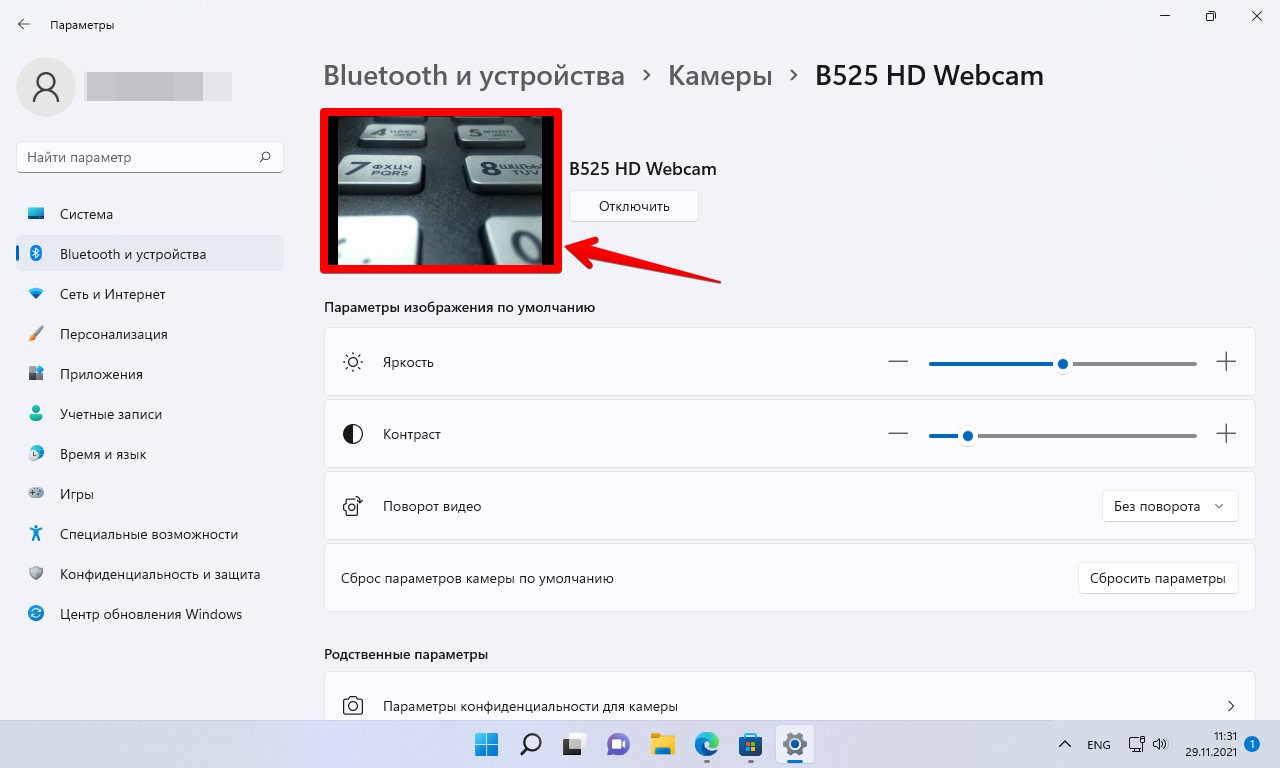Click the Контраст slider handle
1280x768 pixels.
pyautogui.click(x=967, y=436)
